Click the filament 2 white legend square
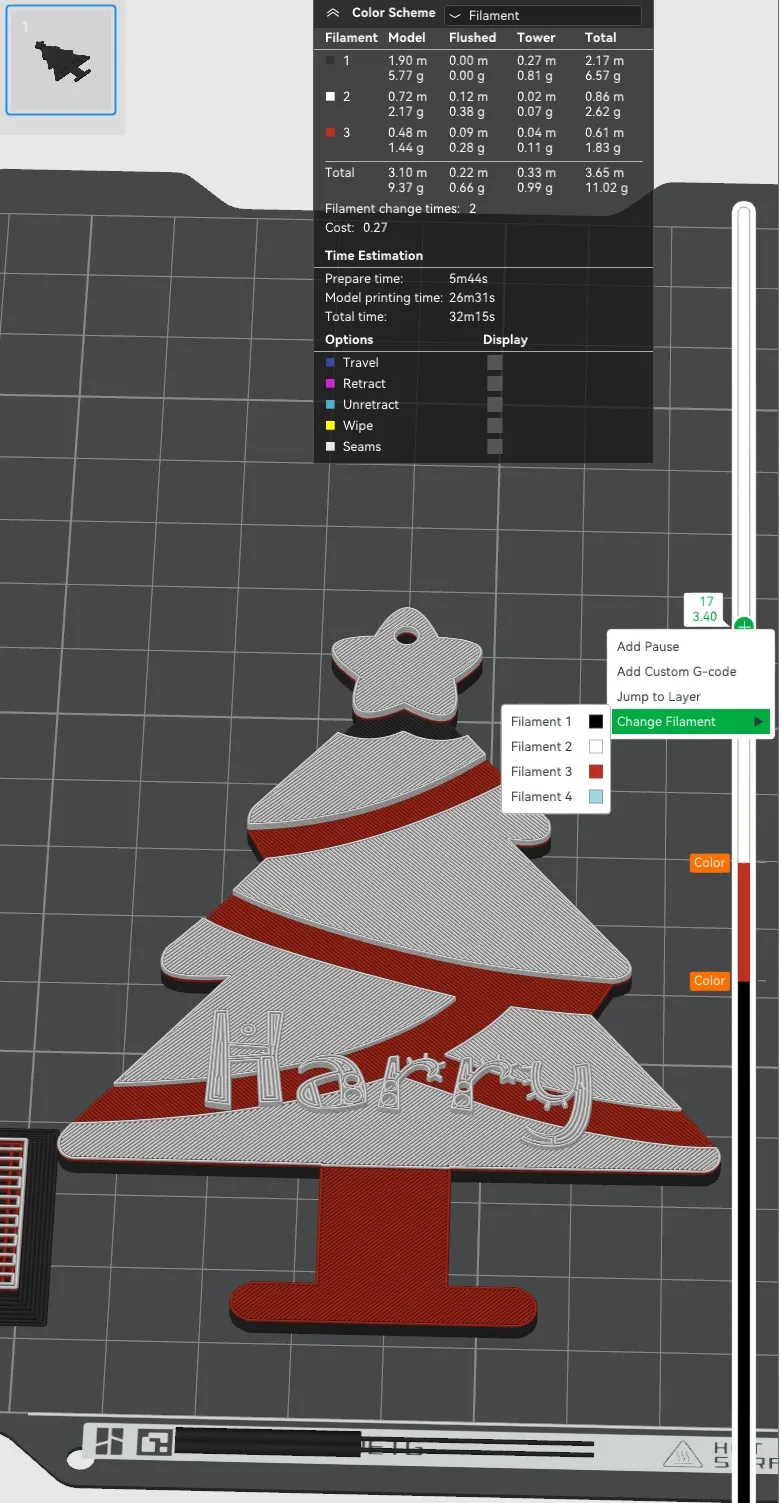The width and height of the screenshot is (781, 1503). pos(331,97)
